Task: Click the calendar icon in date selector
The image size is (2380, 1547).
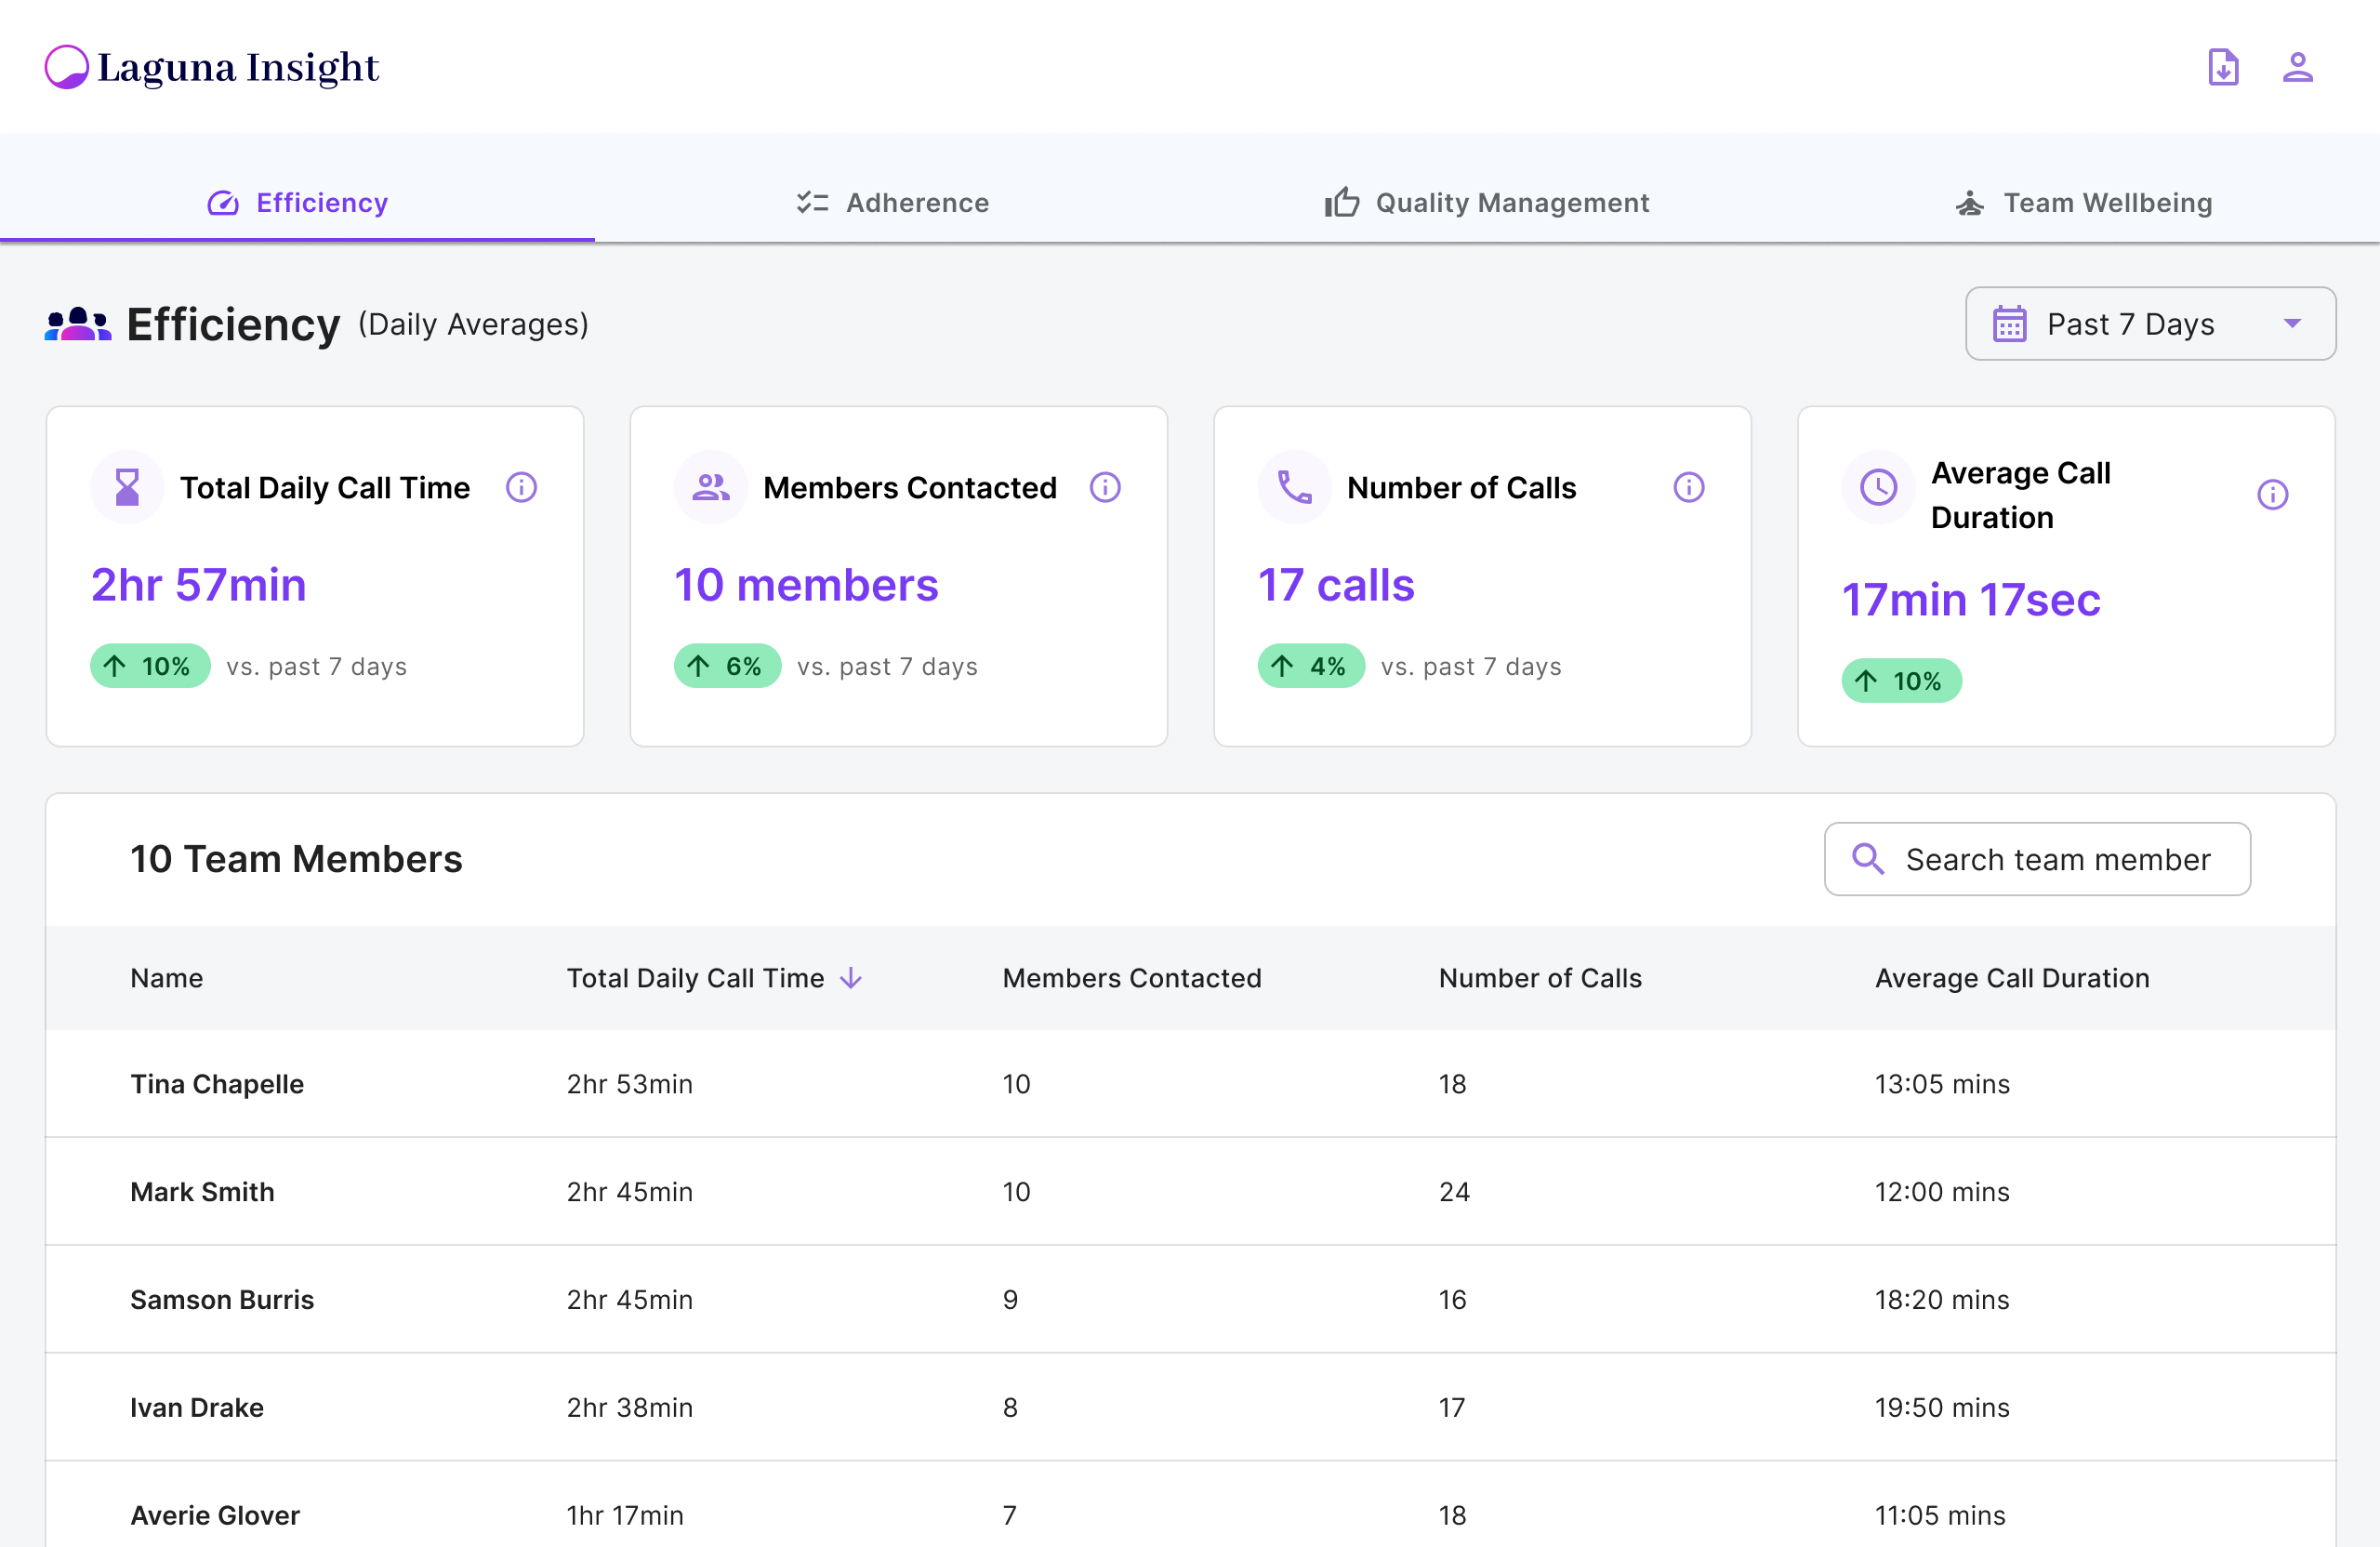Action: click(x=2009, y=324)
